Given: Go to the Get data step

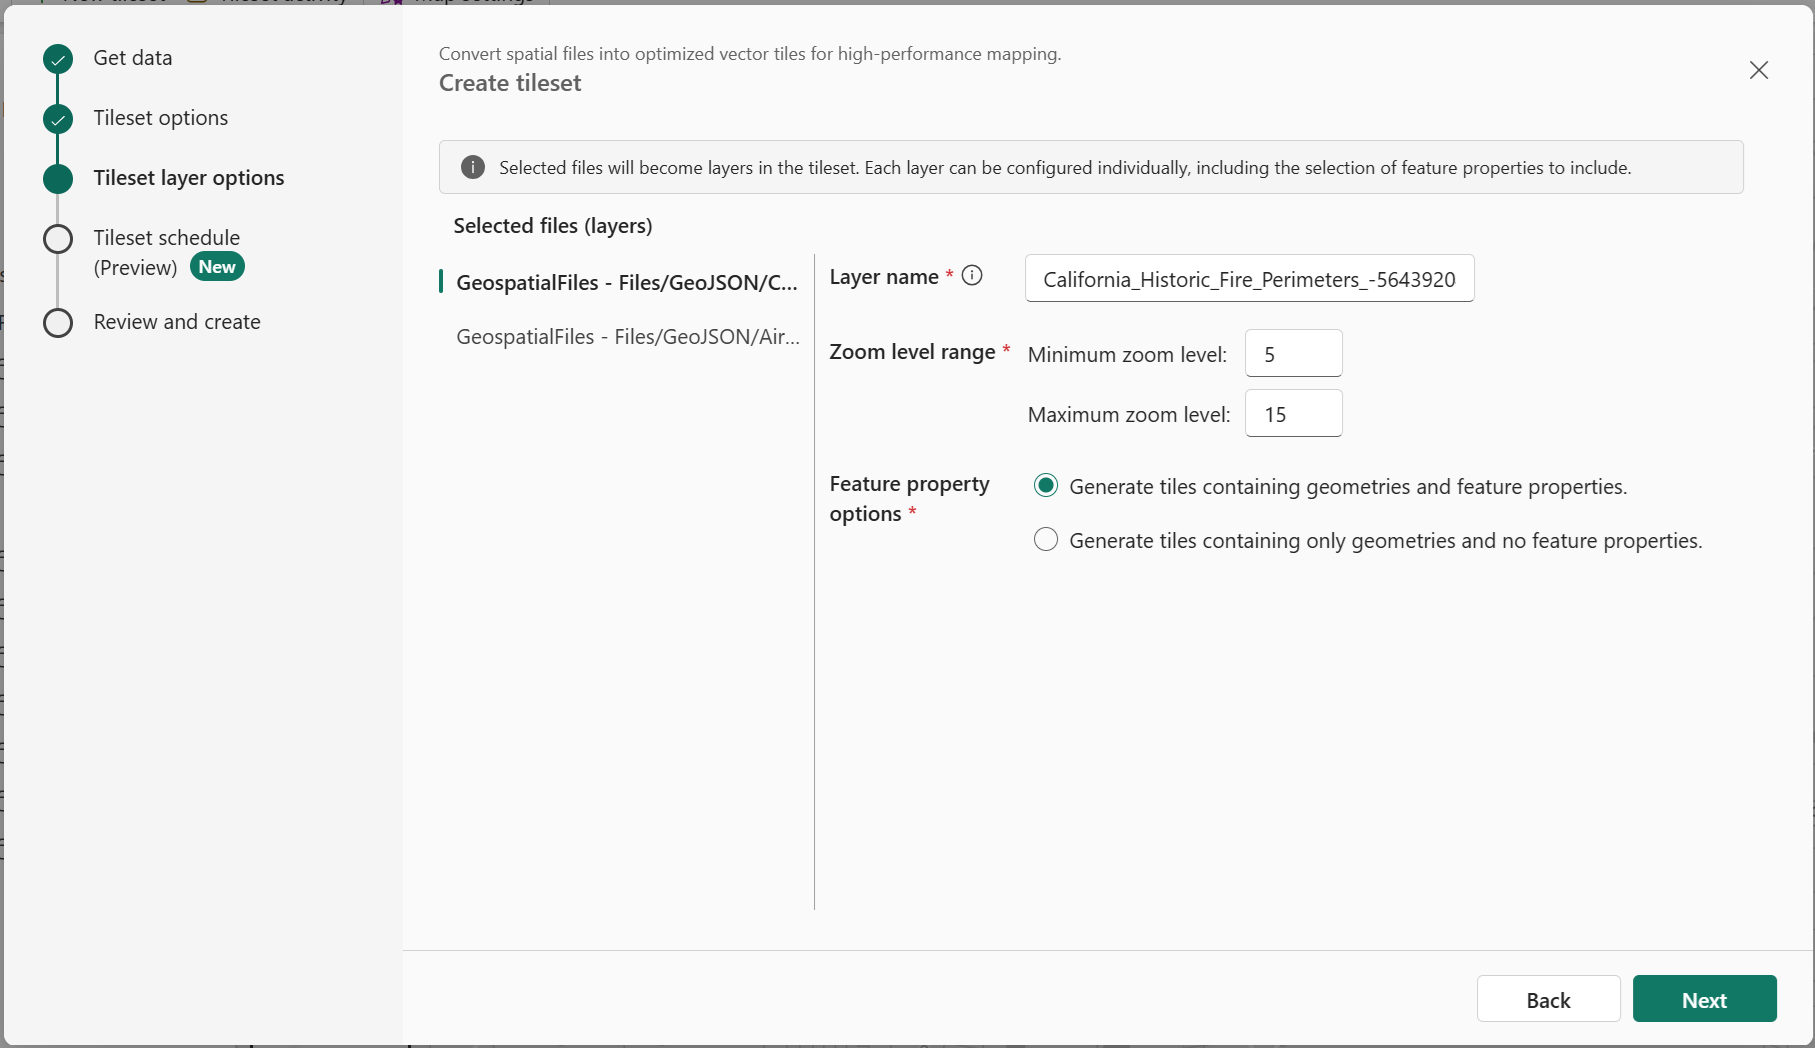Looking at the screenshot, I should [x=133, y=58].
